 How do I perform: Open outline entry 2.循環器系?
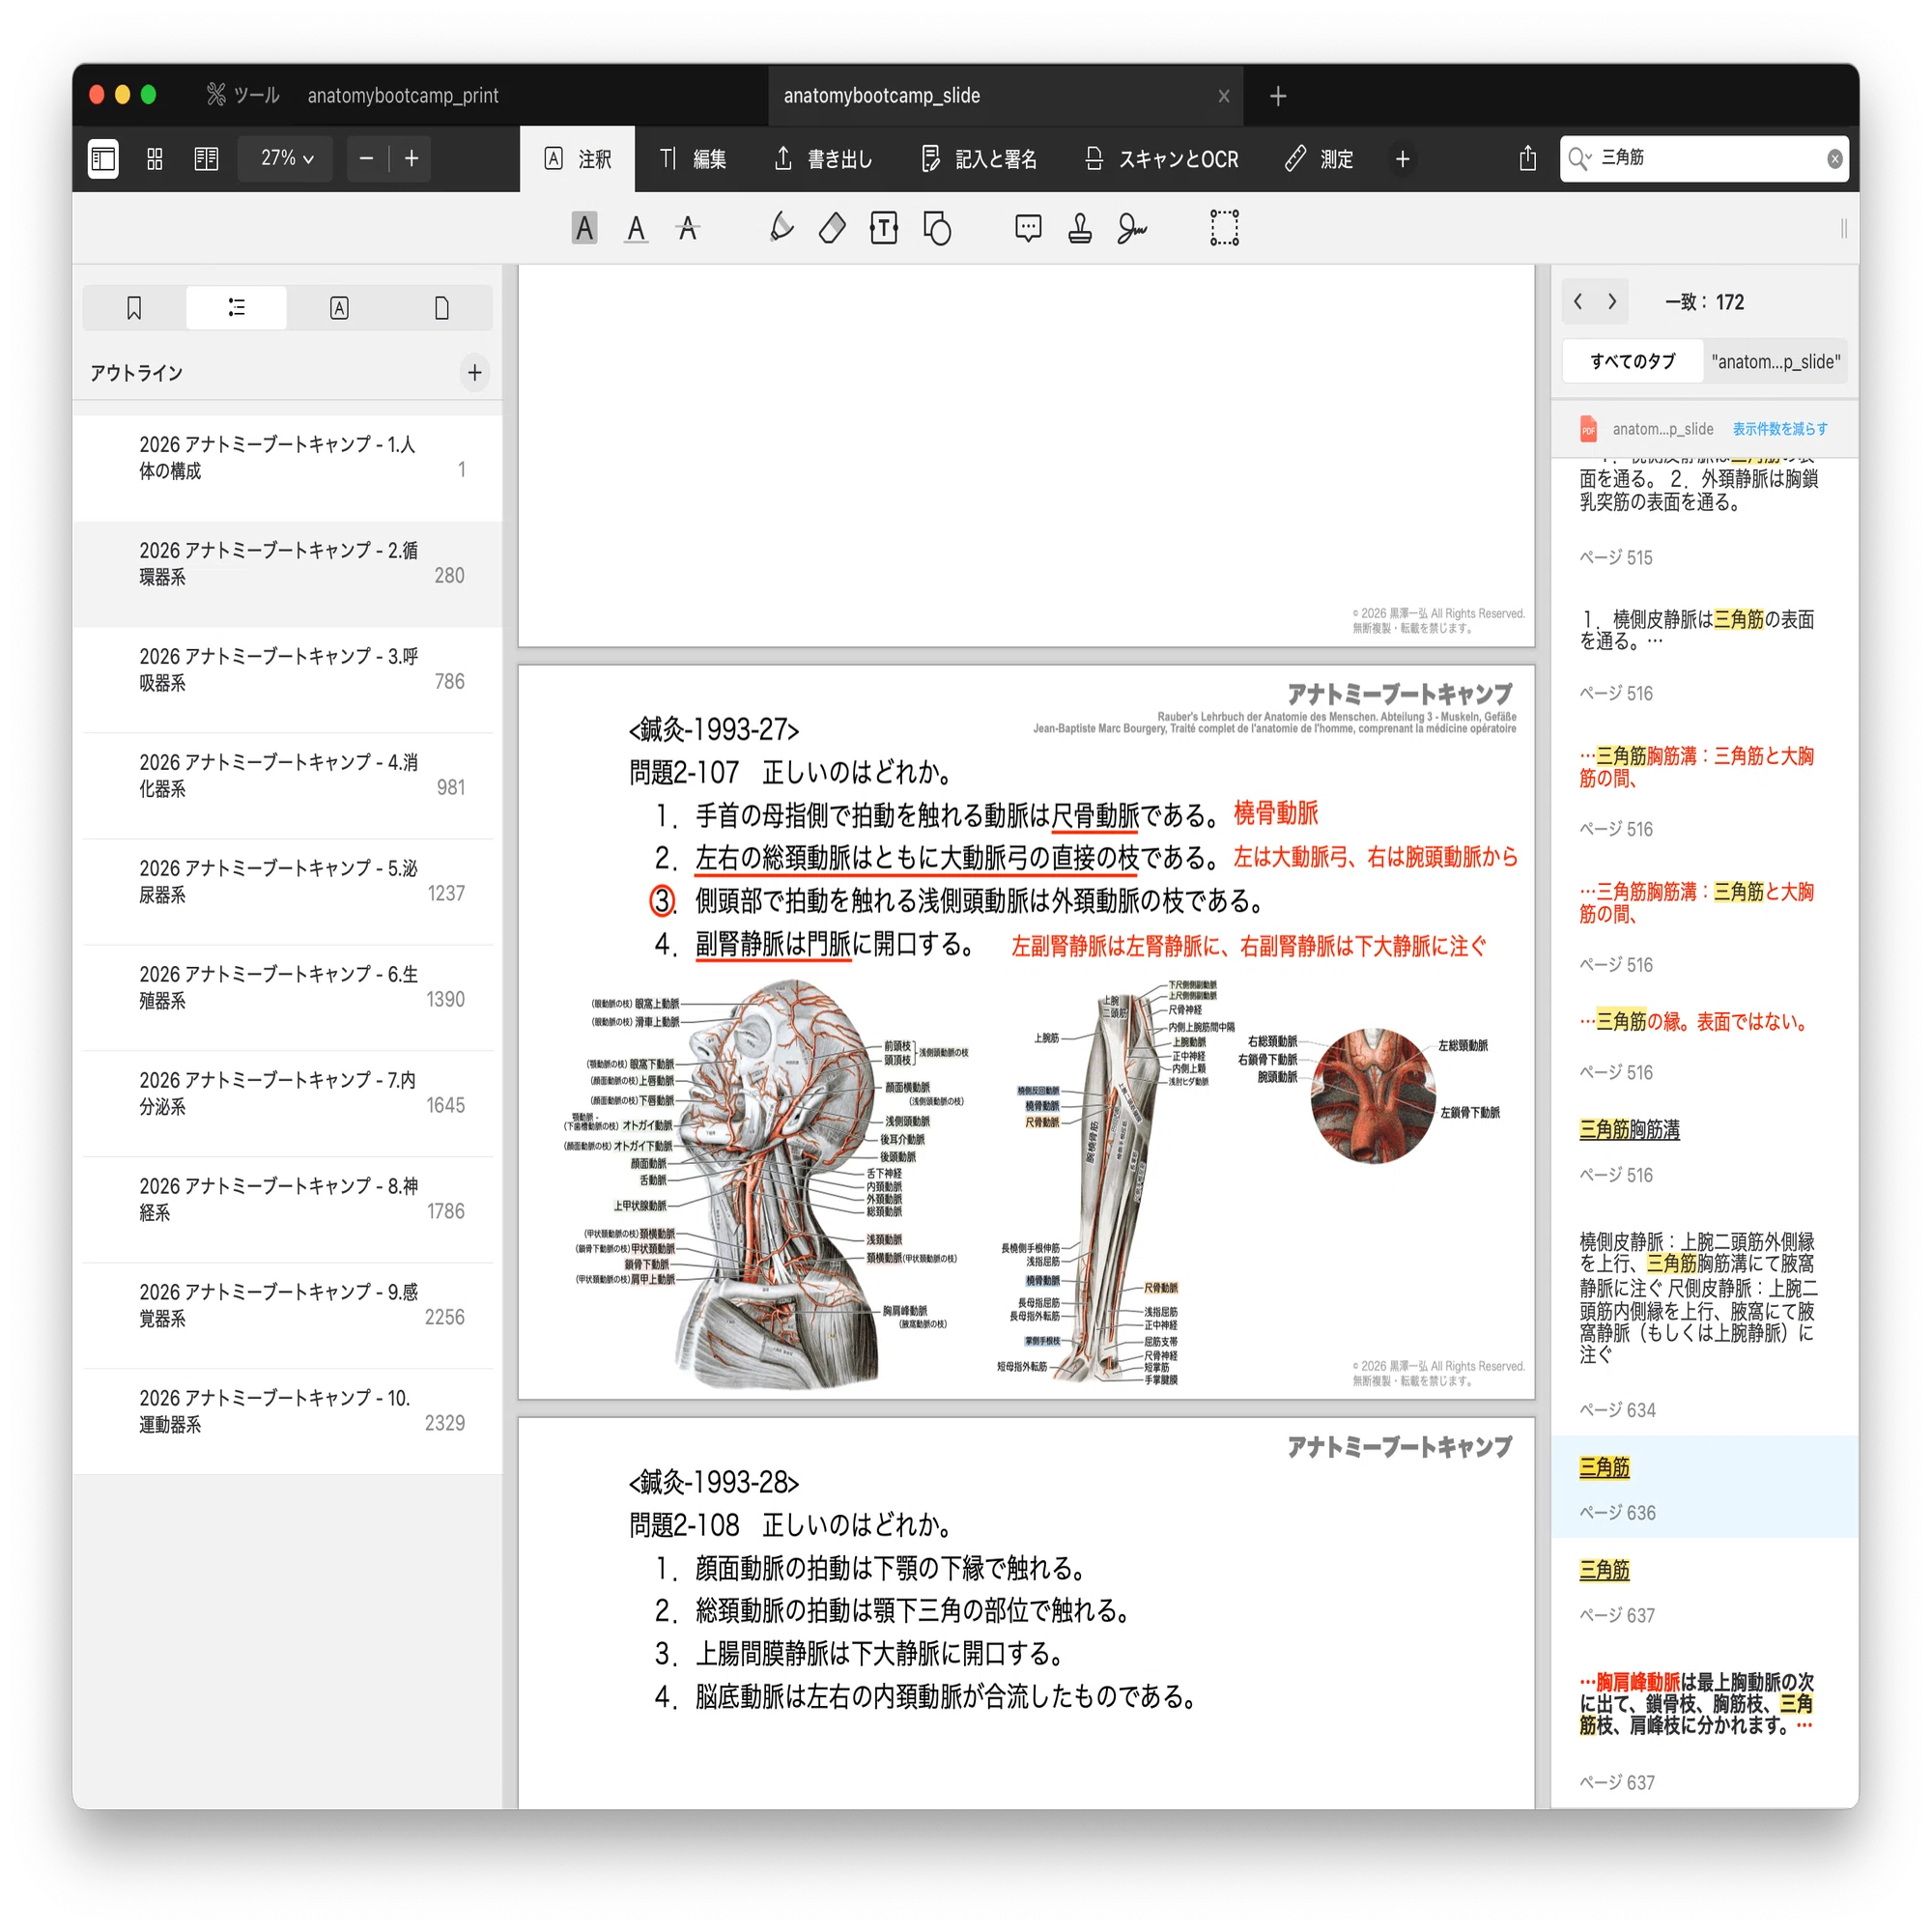pyautogui.click(x=288, y=575)
